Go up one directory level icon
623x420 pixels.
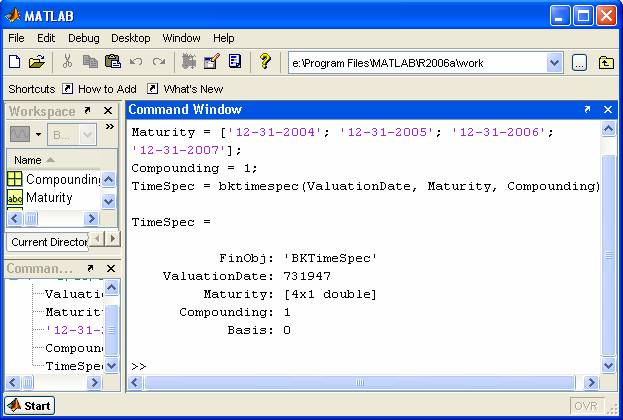[x=606, y=63]
